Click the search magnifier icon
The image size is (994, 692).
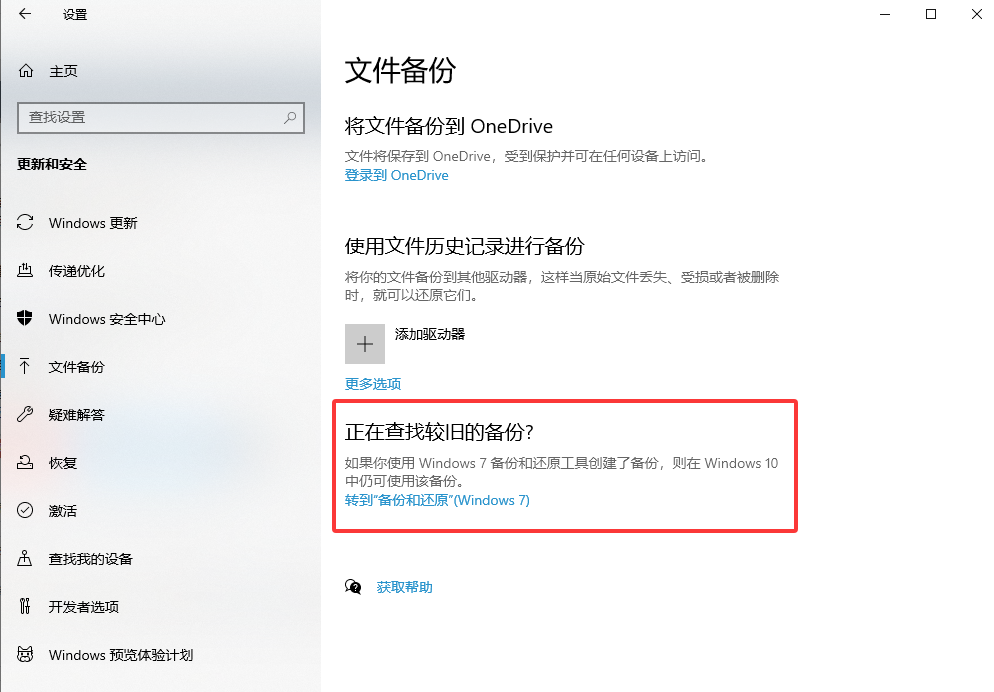point(290,117)
